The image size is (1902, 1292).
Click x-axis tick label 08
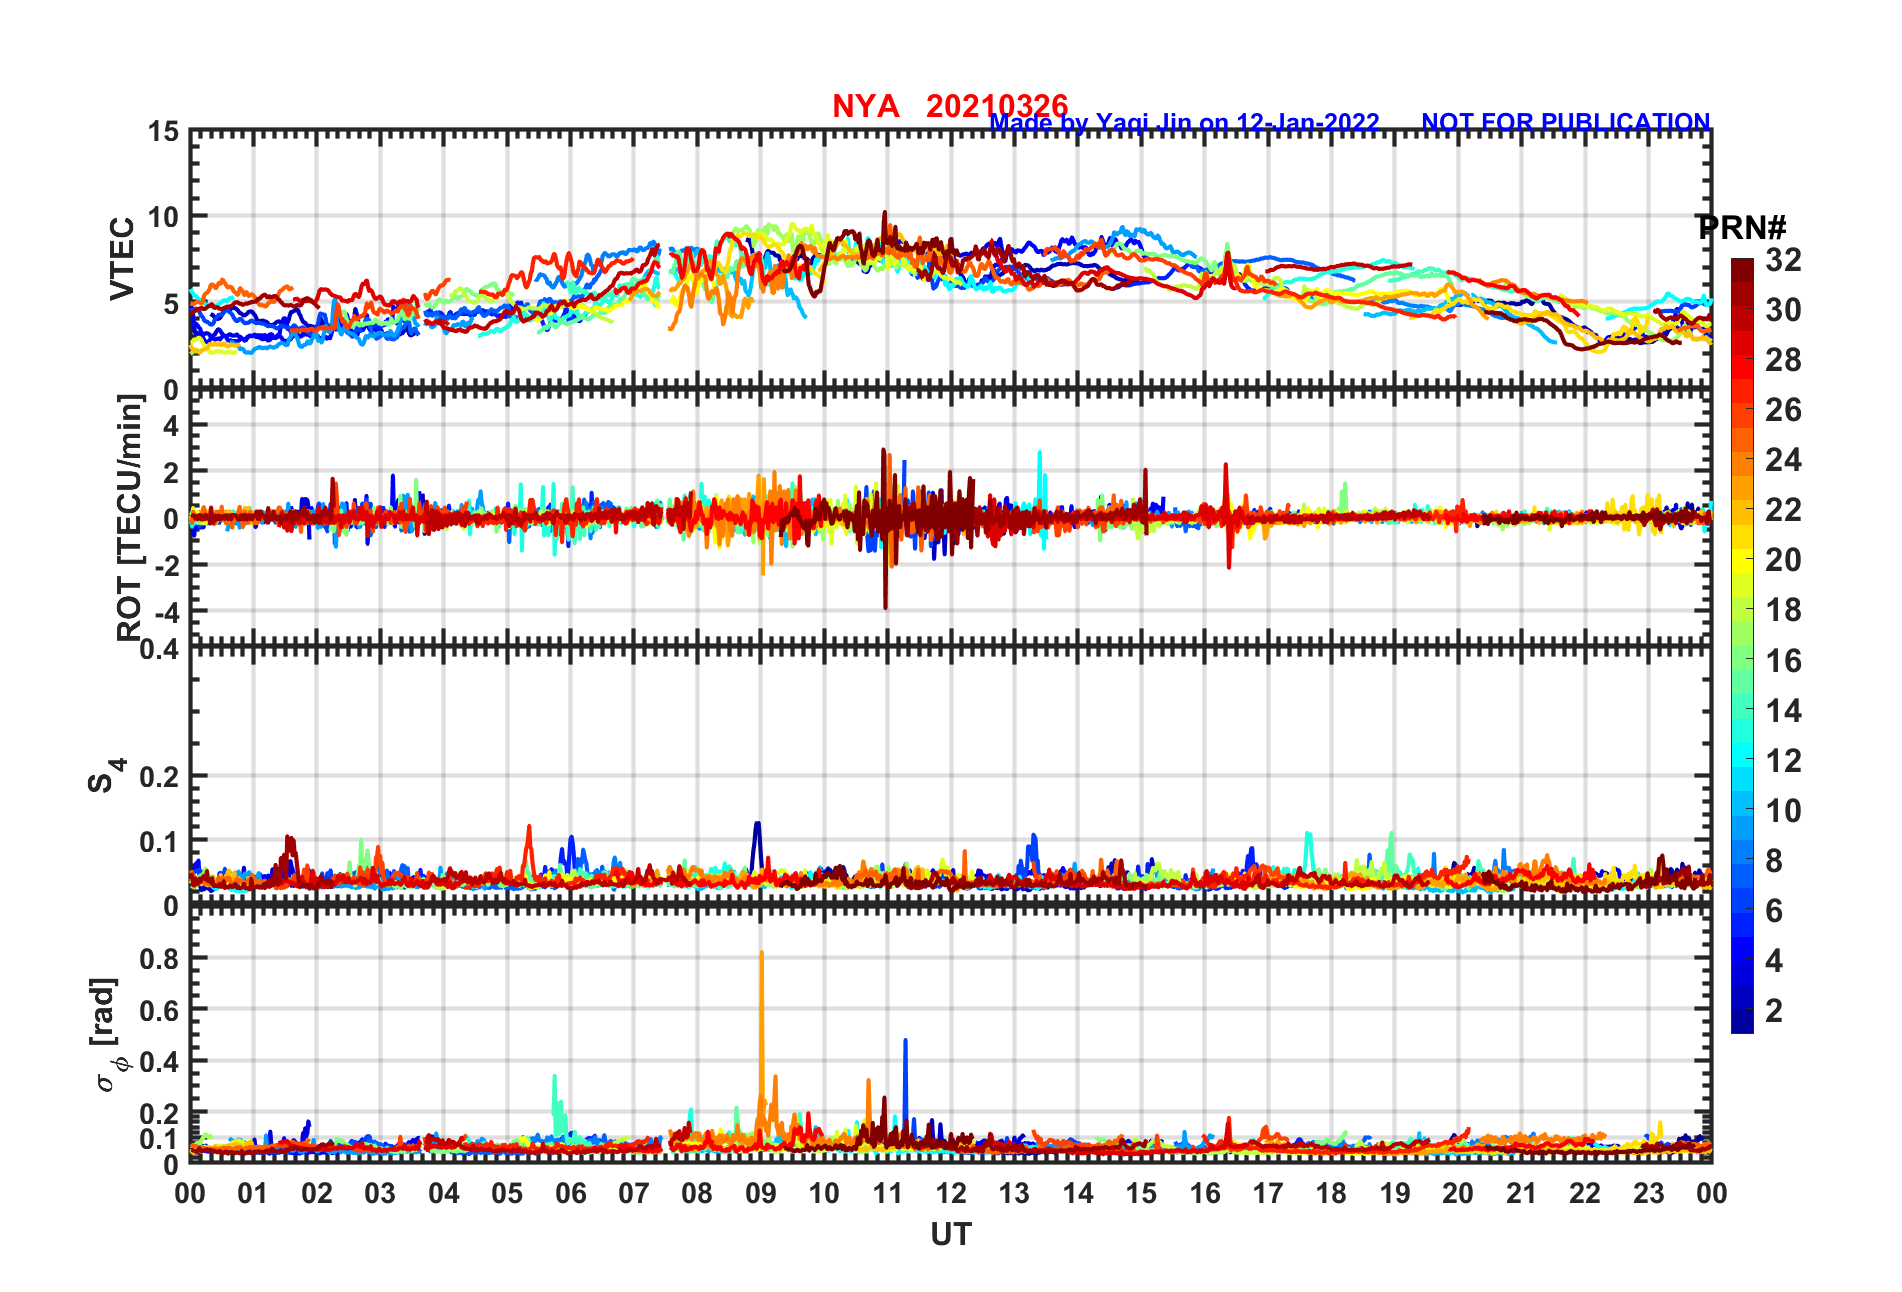(x=697, y=1193)
